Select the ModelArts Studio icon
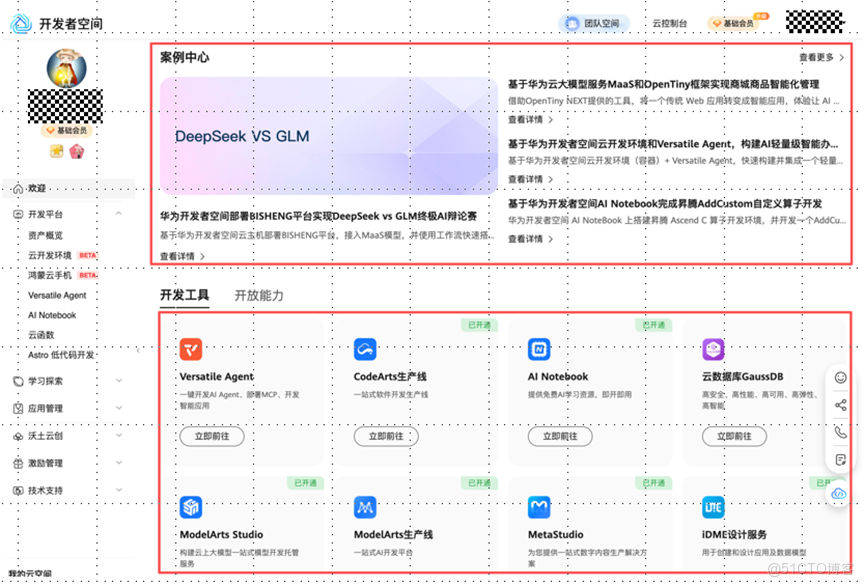Viewport: 865px width, 586px height. coord(190,507)
